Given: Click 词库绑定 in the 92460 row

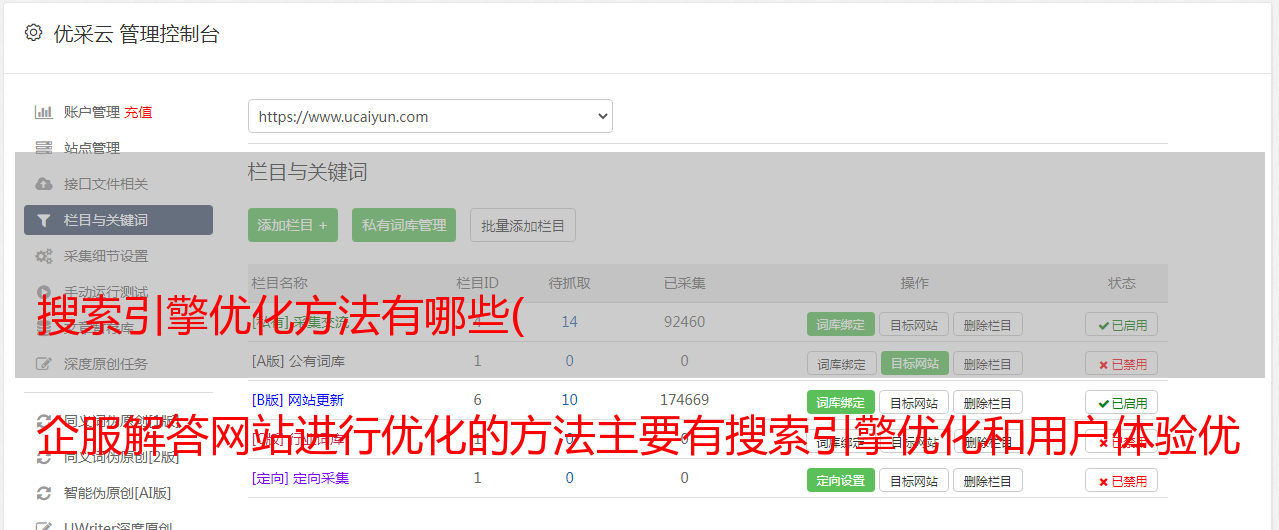Looking at the screenshot, I should pyautogui.click(x=841, y=324).
